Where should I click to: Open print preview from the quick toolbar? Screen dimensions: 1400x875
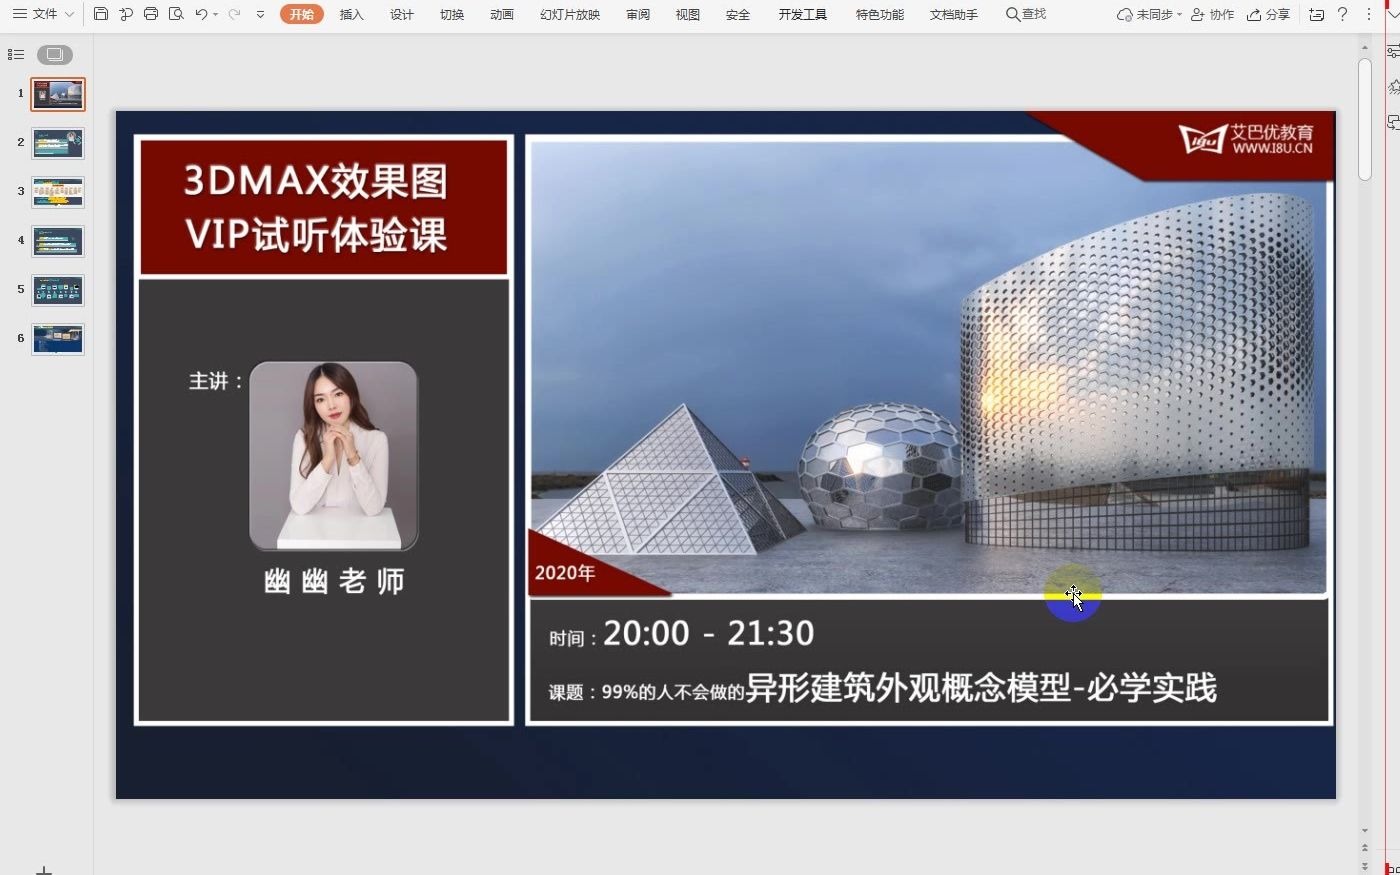point(176,14)
